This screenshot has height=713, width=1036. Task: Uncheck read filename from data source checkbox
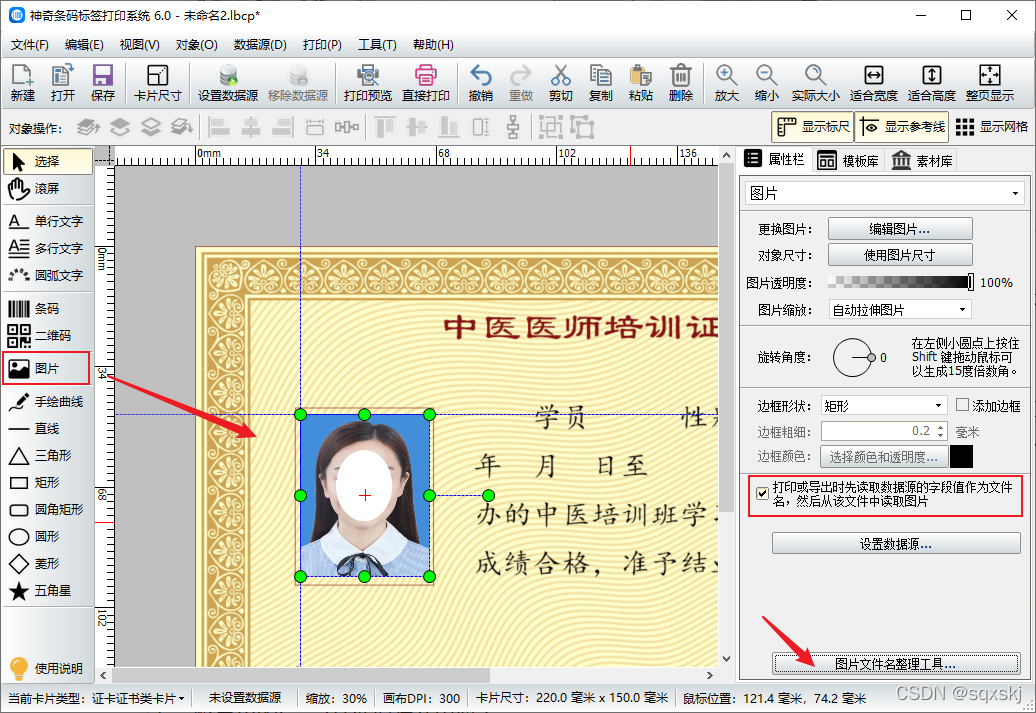pyautogui.click(x=762, y=494)
